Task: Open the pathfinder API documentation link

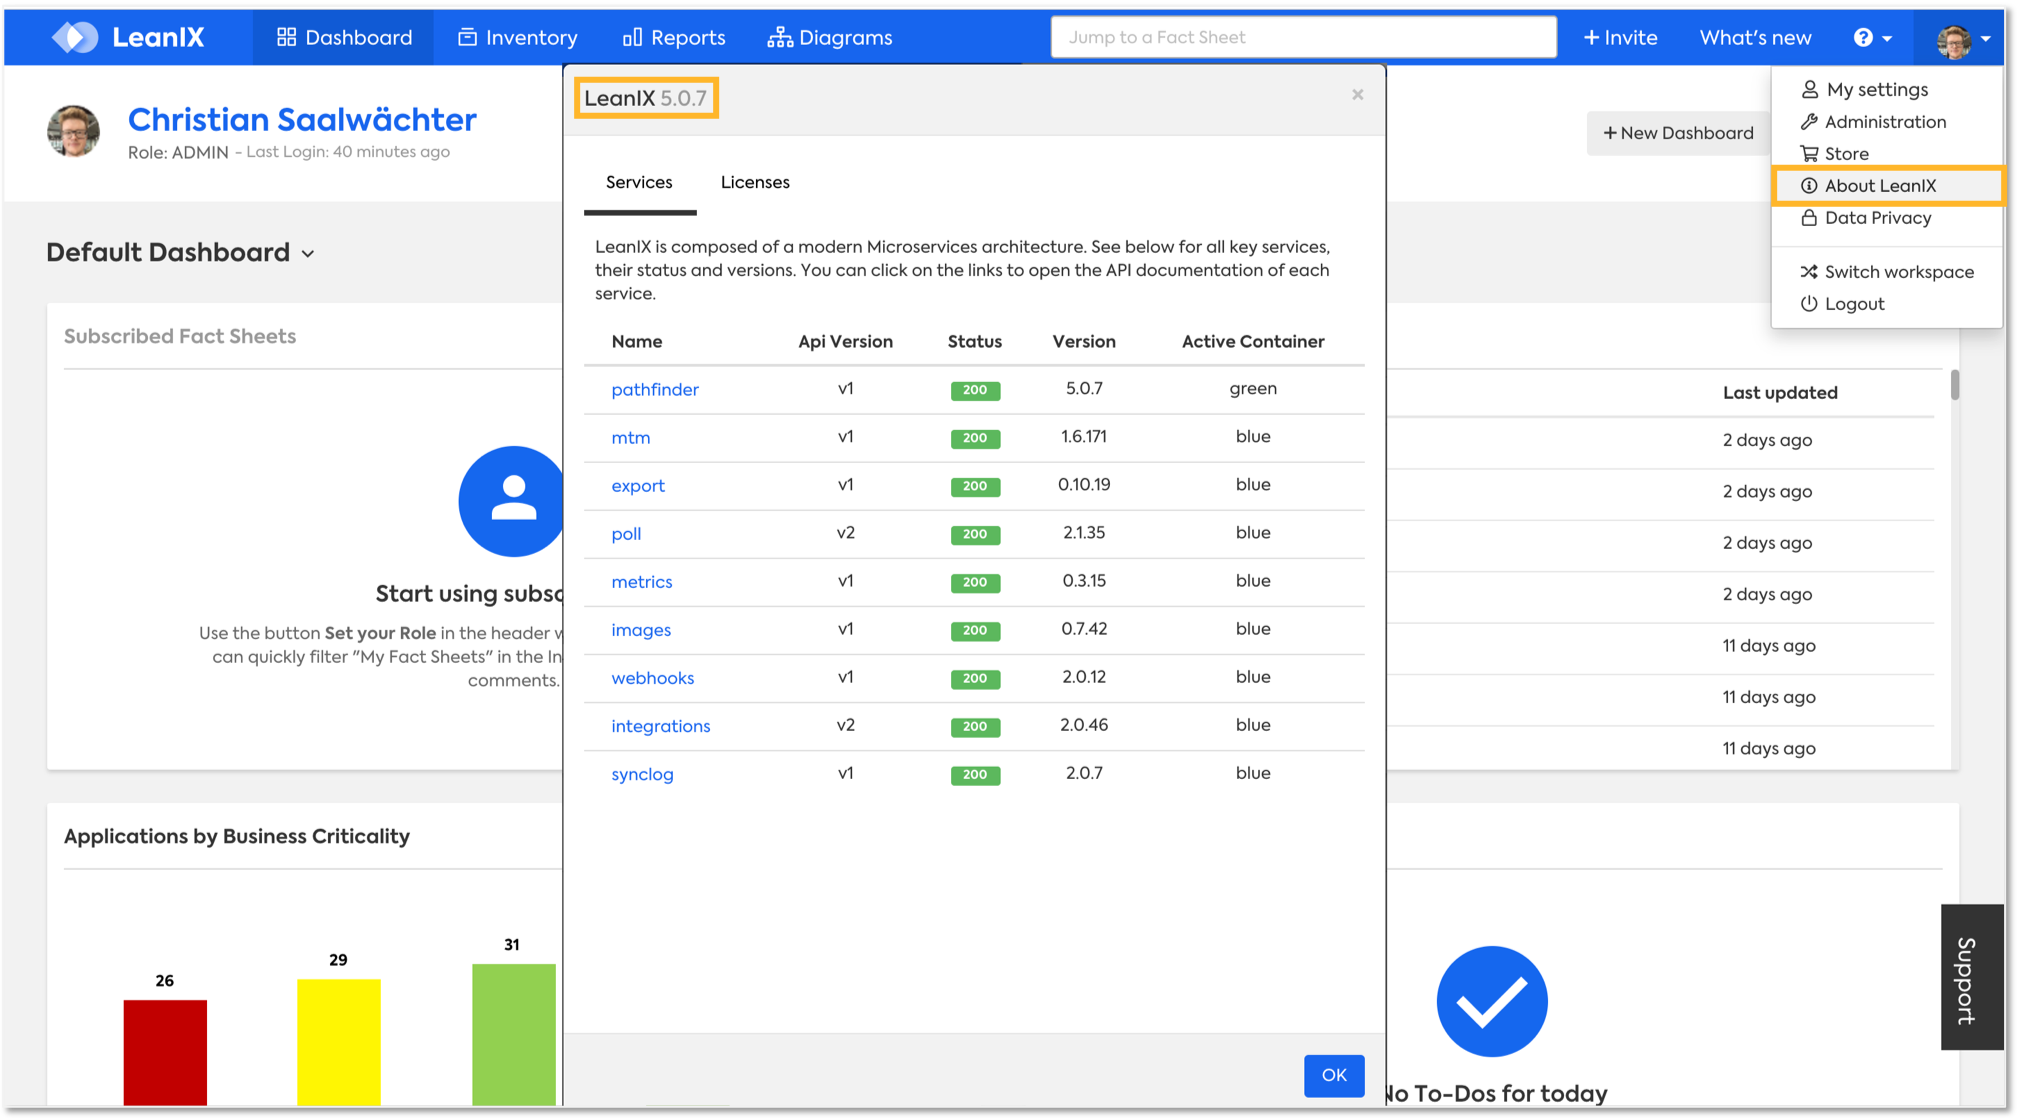Action: pos(654,389)
